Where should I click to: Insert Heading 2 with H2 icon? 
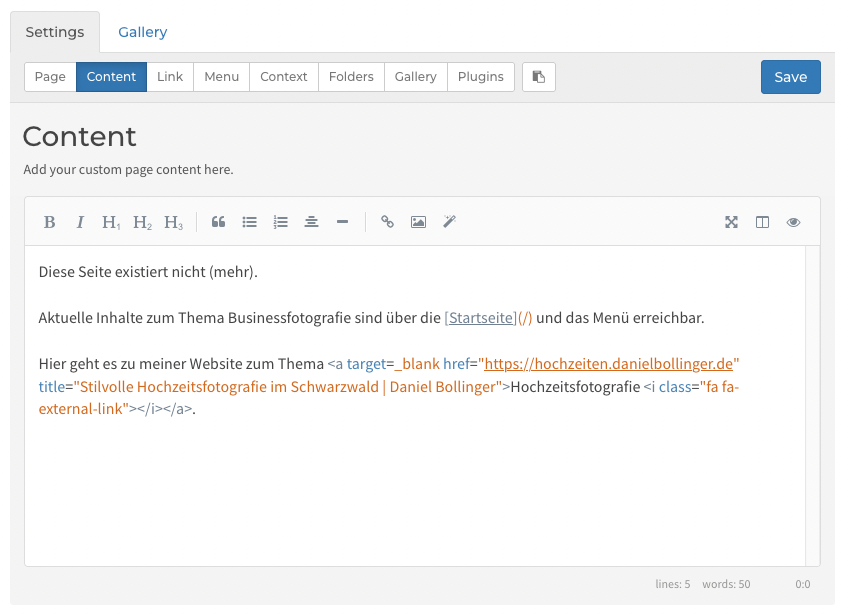(142, 222)
